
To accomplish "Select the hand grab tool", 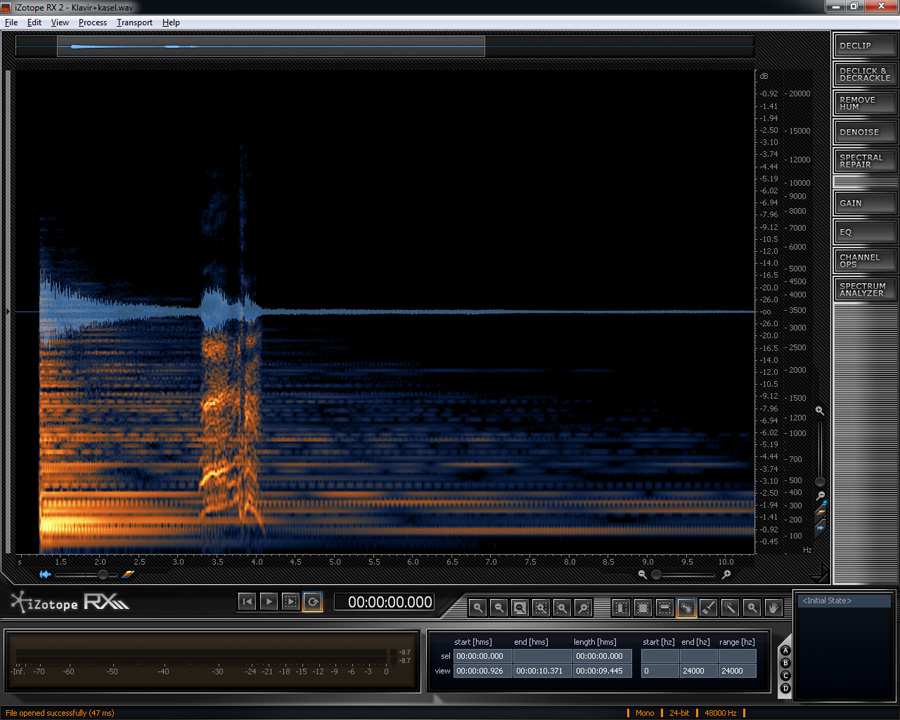I will tap(773, 607).
